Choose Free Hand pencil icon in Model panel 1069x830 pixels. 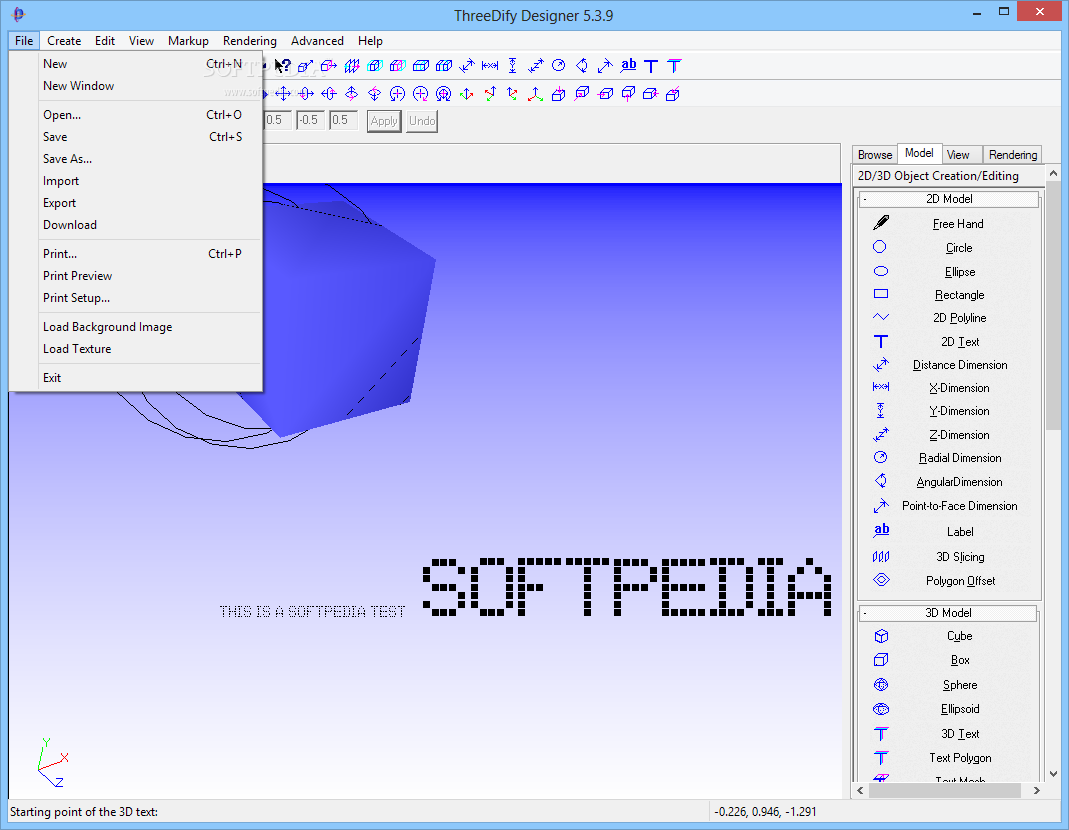[x=881, y=223]
